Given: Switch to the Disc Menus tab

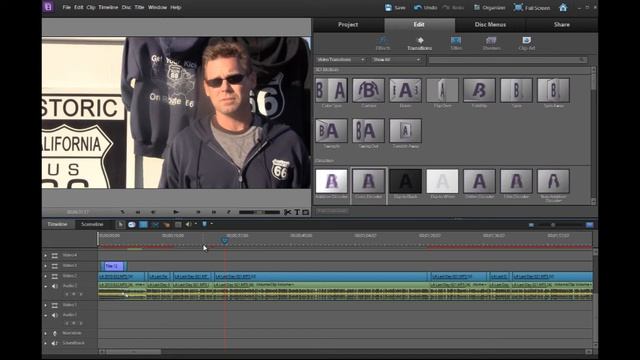Looking at the screenshot, I should coord(490,24).
